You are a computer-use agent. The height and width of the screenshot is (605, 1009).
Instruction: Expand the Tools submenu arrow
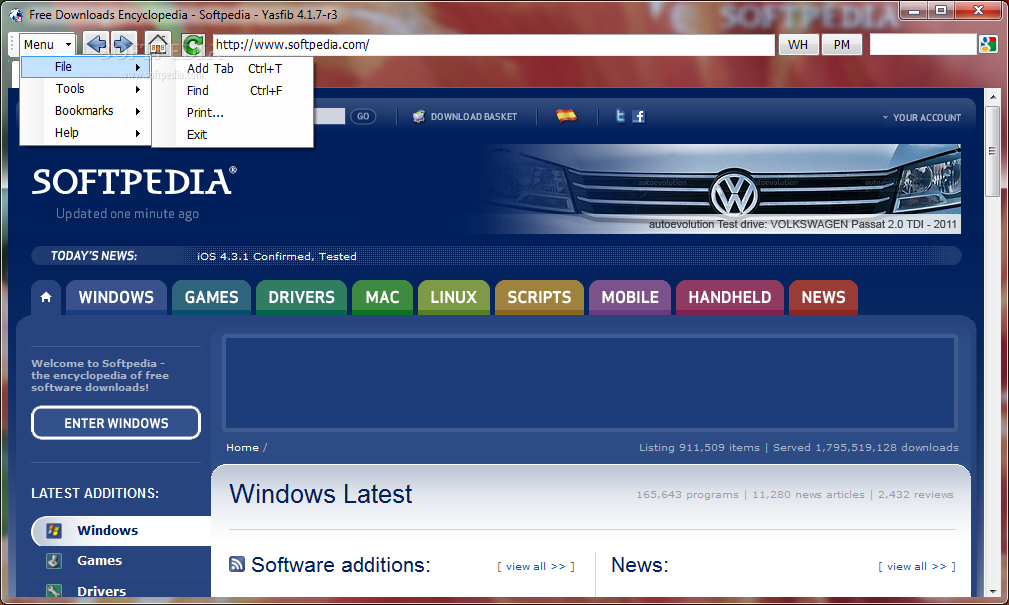(x=138, y=89)
